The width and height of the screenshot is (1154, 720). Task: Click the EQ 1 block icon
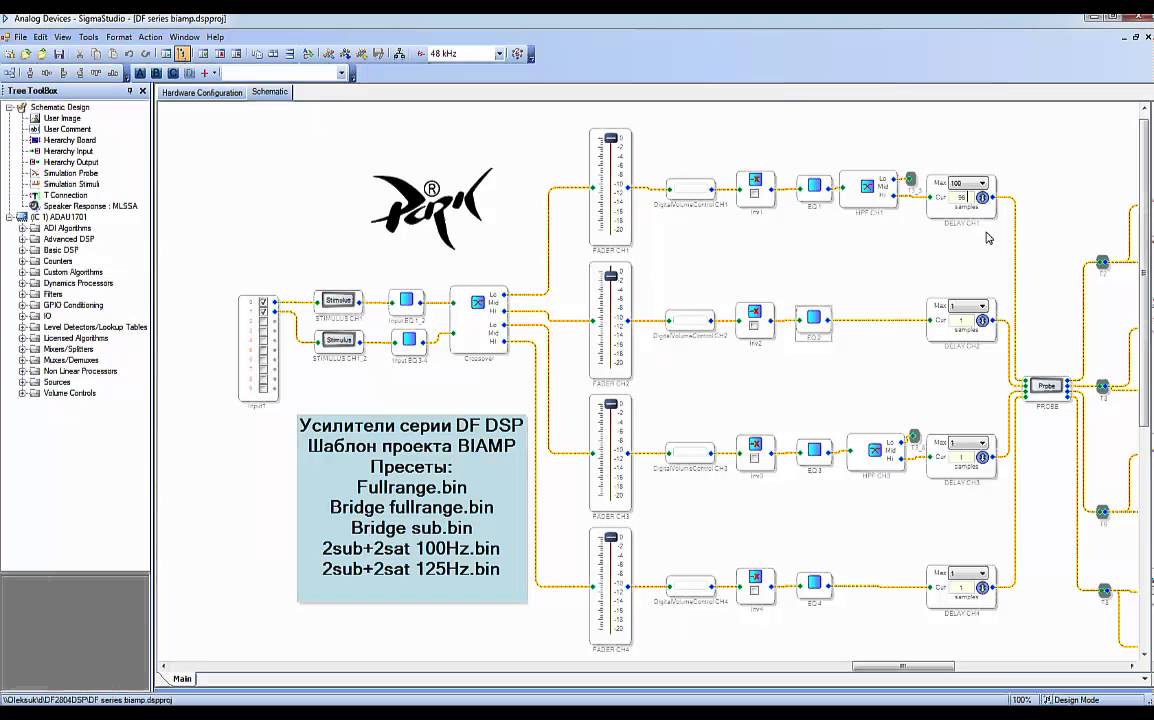(x=814, y=186)
